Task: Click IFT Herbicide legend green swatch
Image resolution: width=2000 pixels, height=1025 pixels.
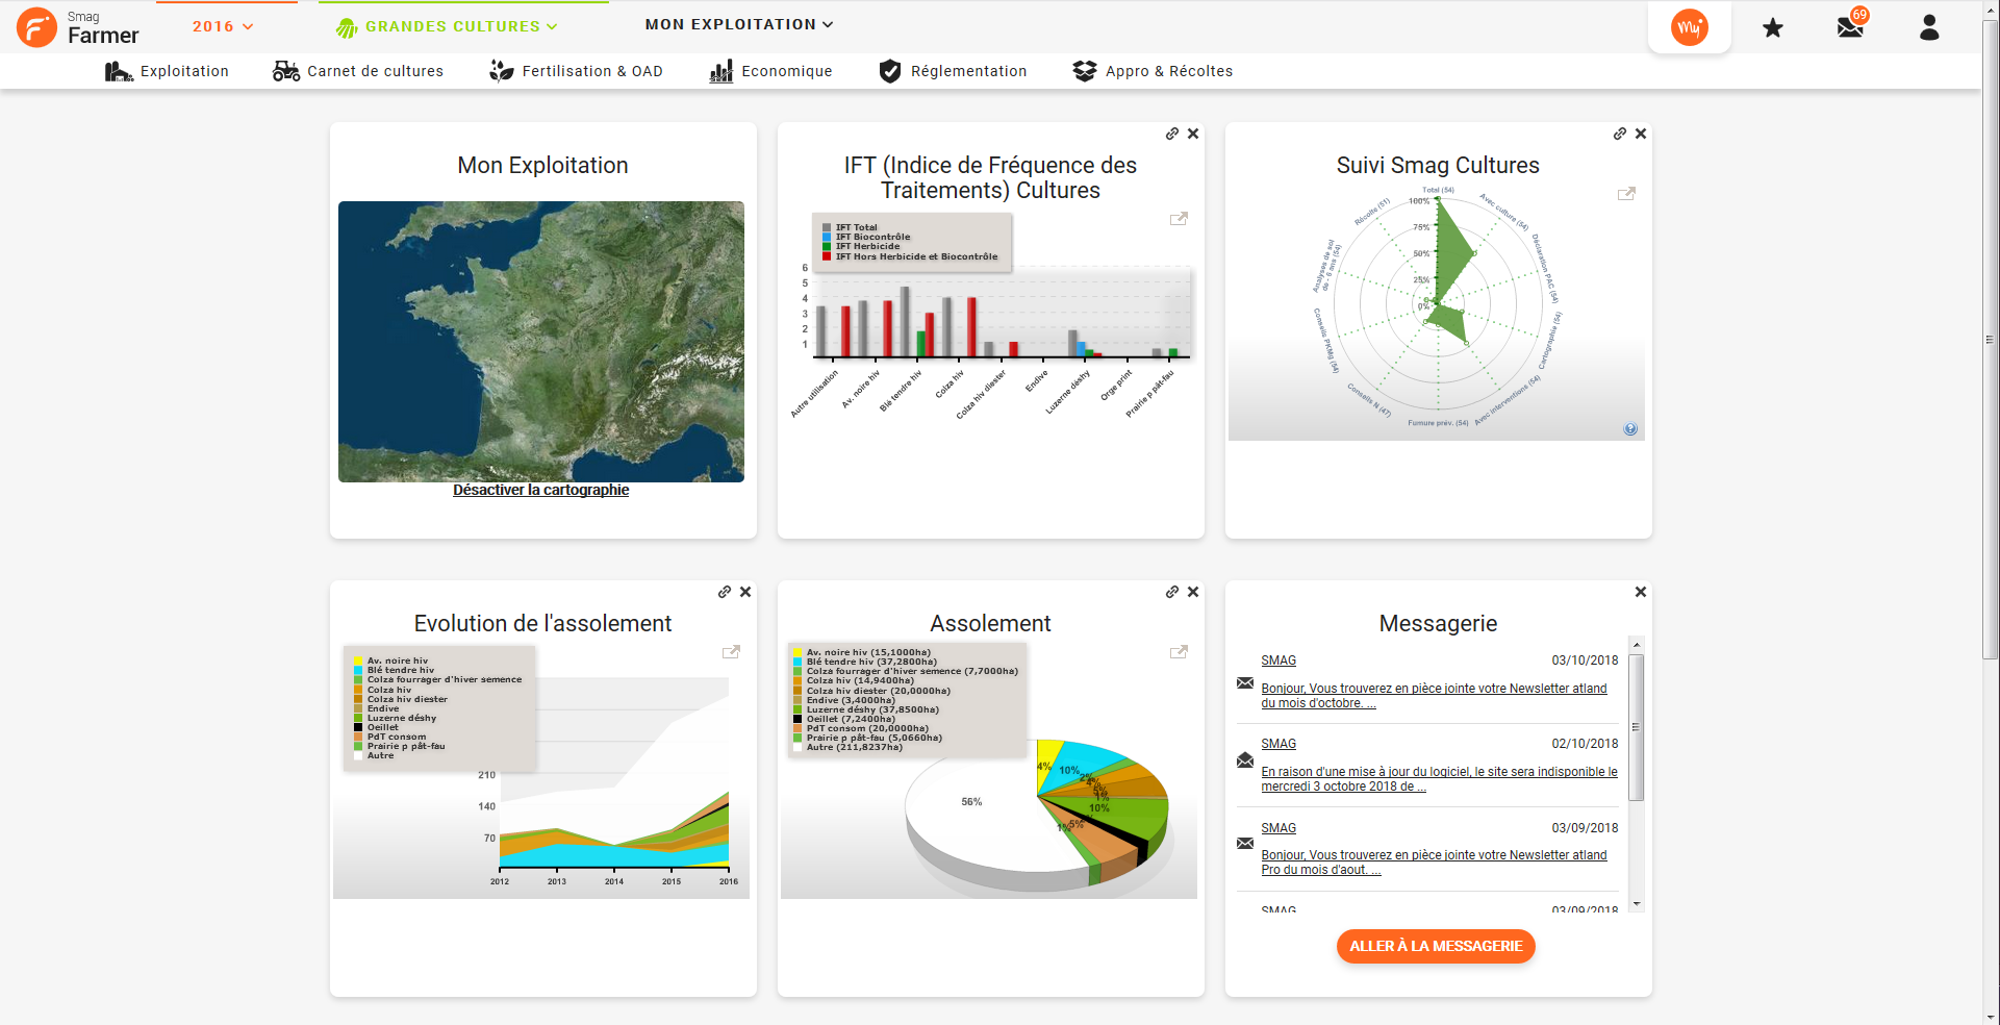Action: [827, 247]
